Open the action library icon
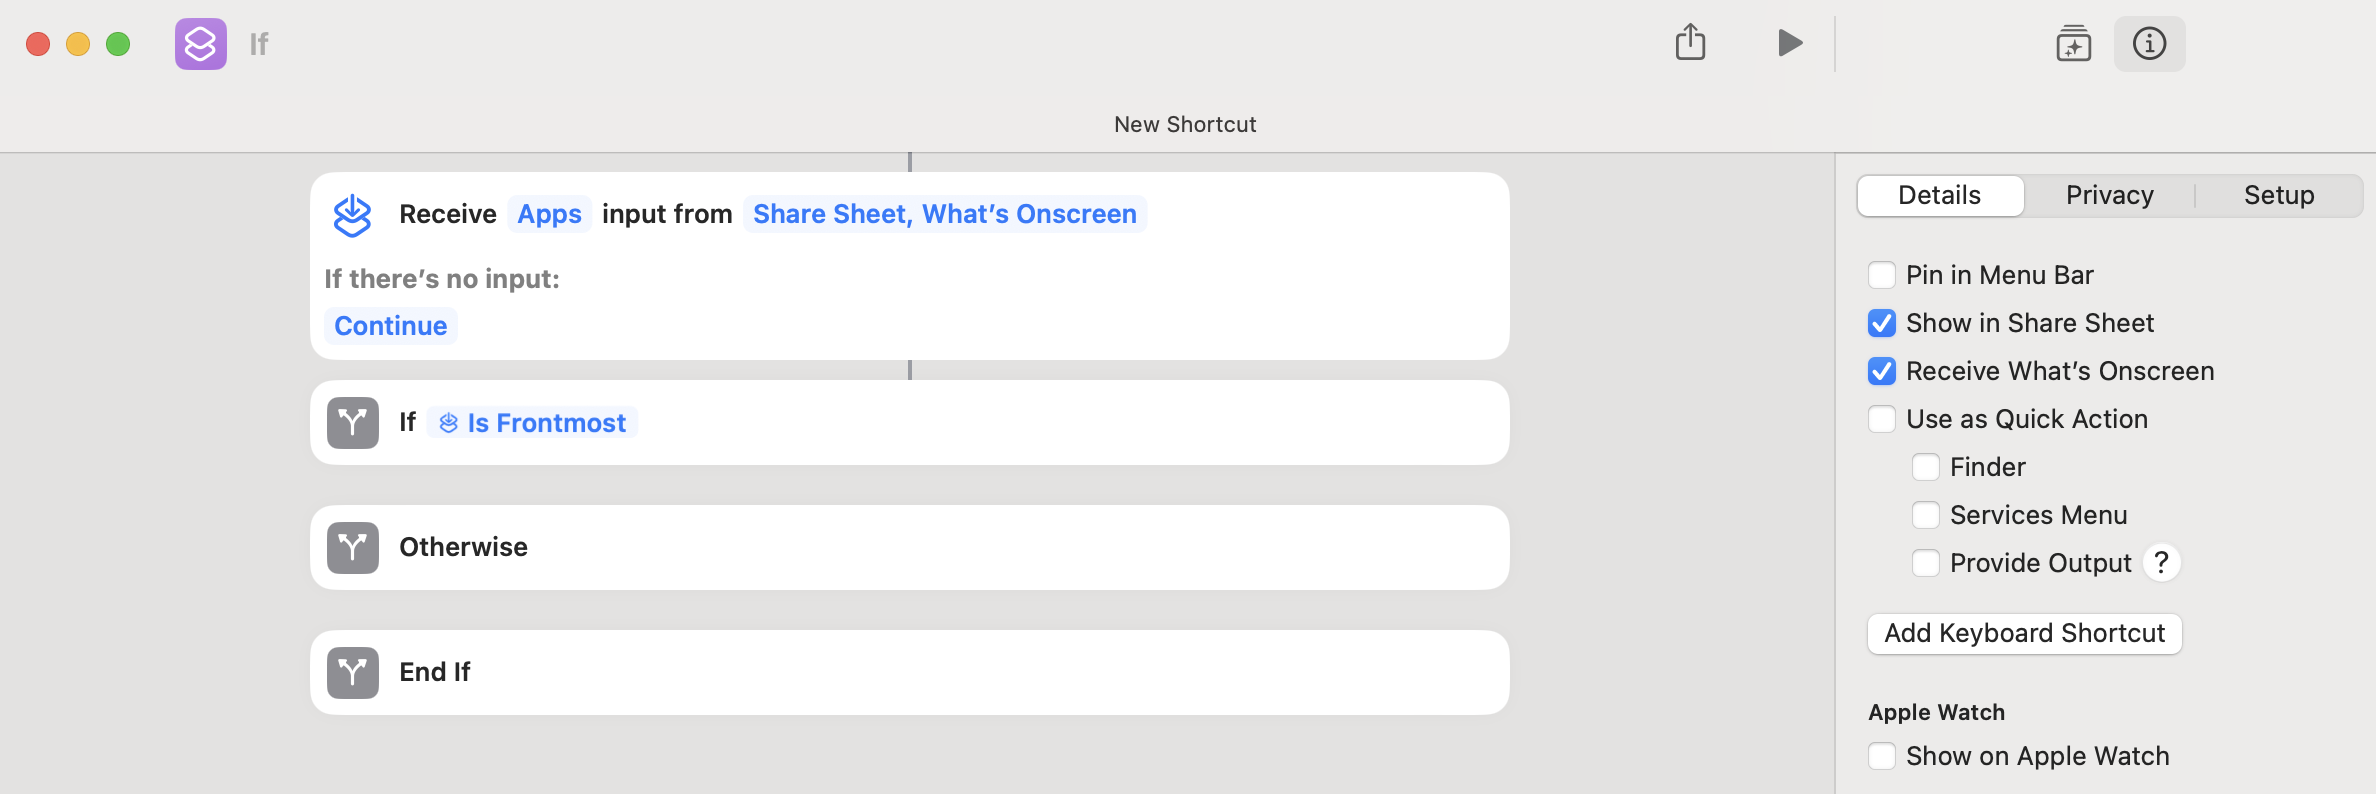The image size is (2376, 794). point(2073,44)
